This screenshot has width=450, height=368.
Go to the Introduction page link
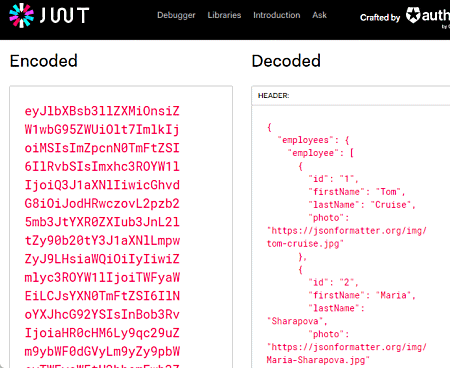pyautogui.click(x=277, y=15)
